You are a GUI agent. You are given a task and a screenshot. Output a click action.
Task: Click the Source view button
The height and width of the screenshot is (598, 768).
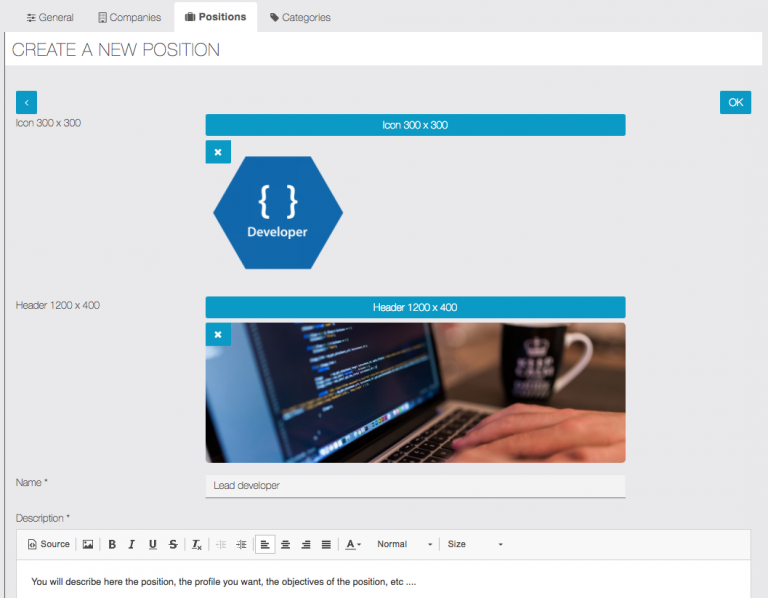click(x=49, y=544)
